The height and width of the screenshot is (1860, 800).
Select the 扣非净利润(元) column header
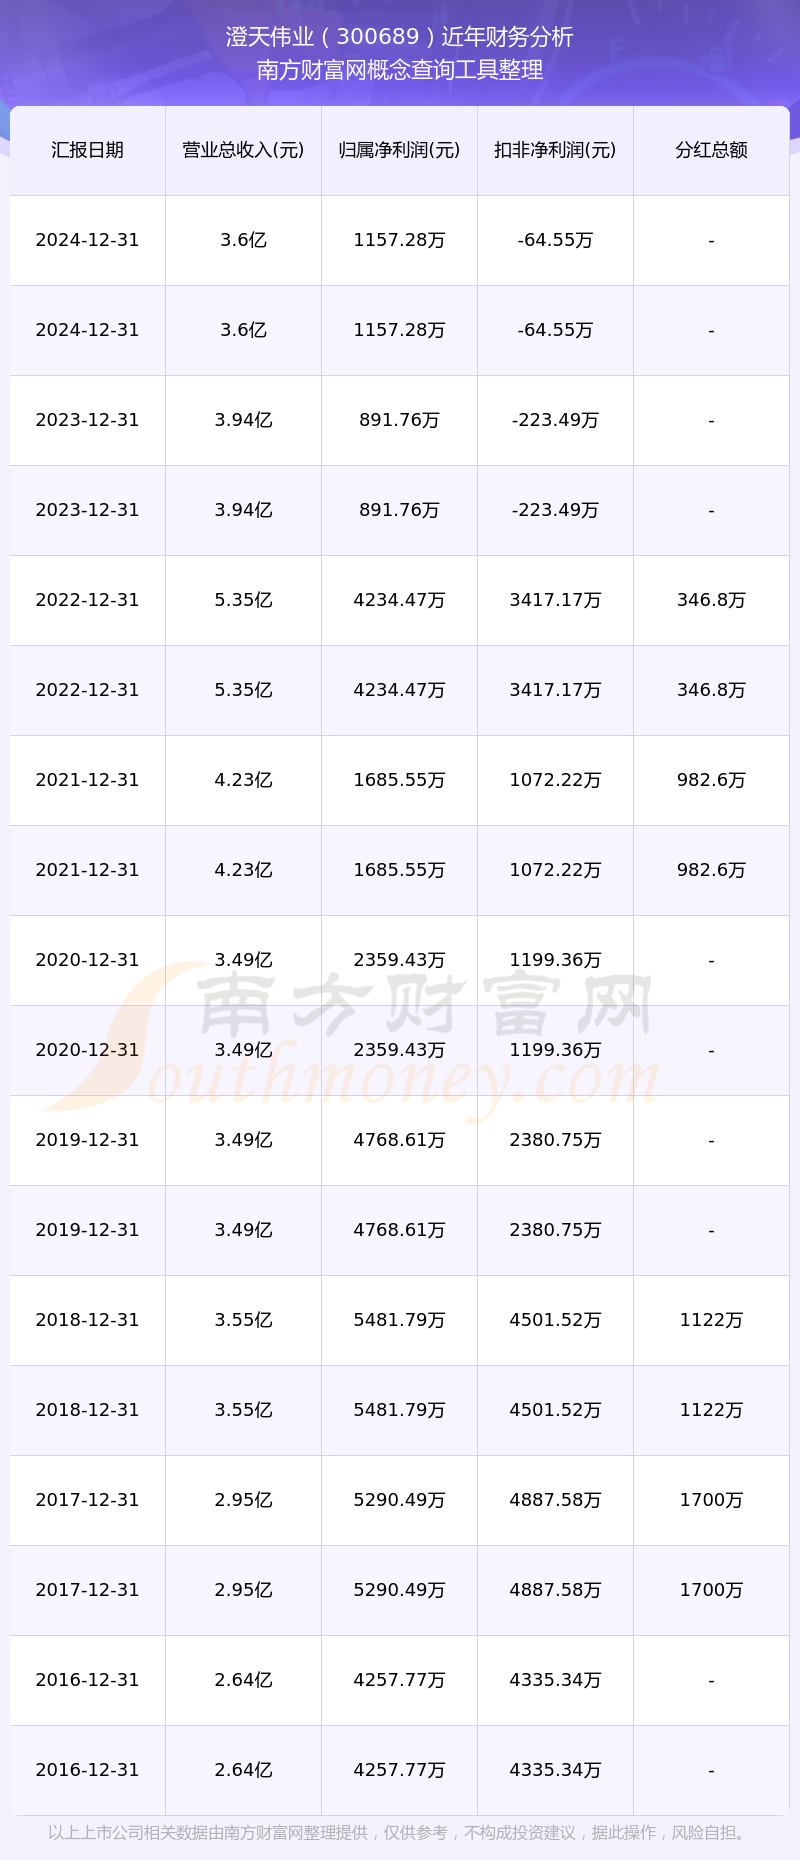[x=555, y=150]
